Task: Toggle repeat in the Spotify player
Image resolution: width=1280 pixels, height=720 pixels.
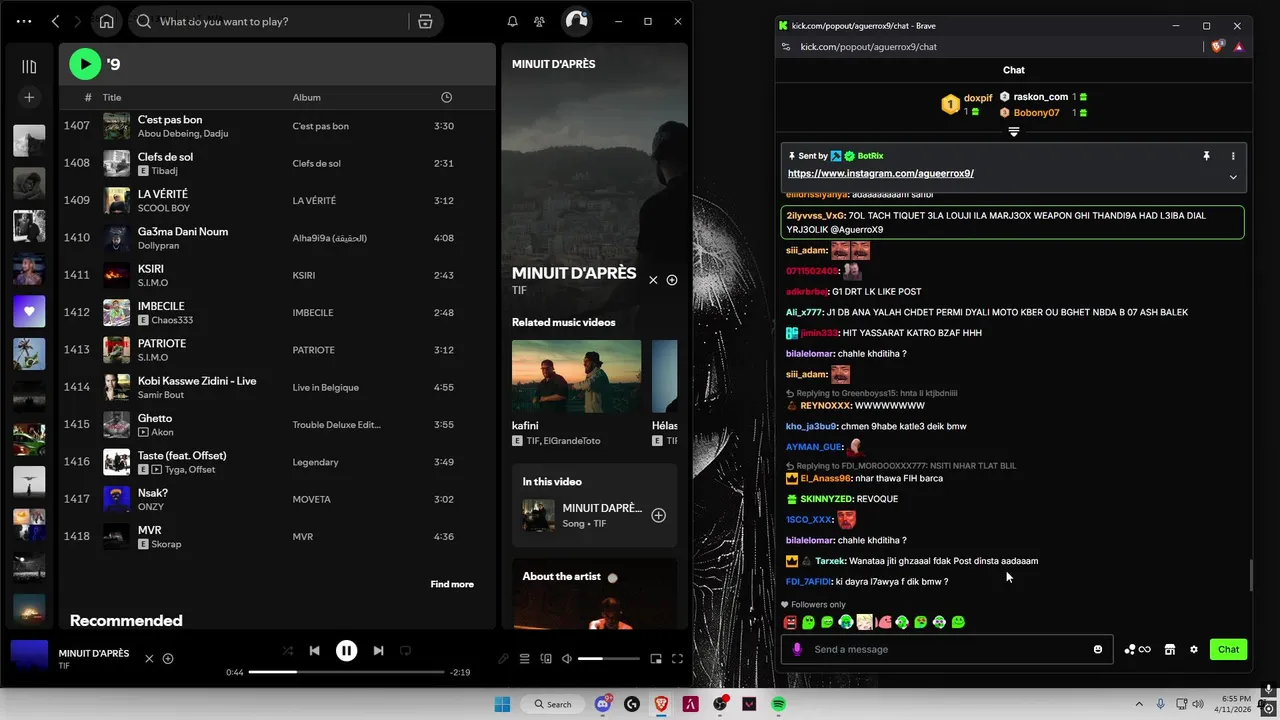Action: [x=405, y=650]
